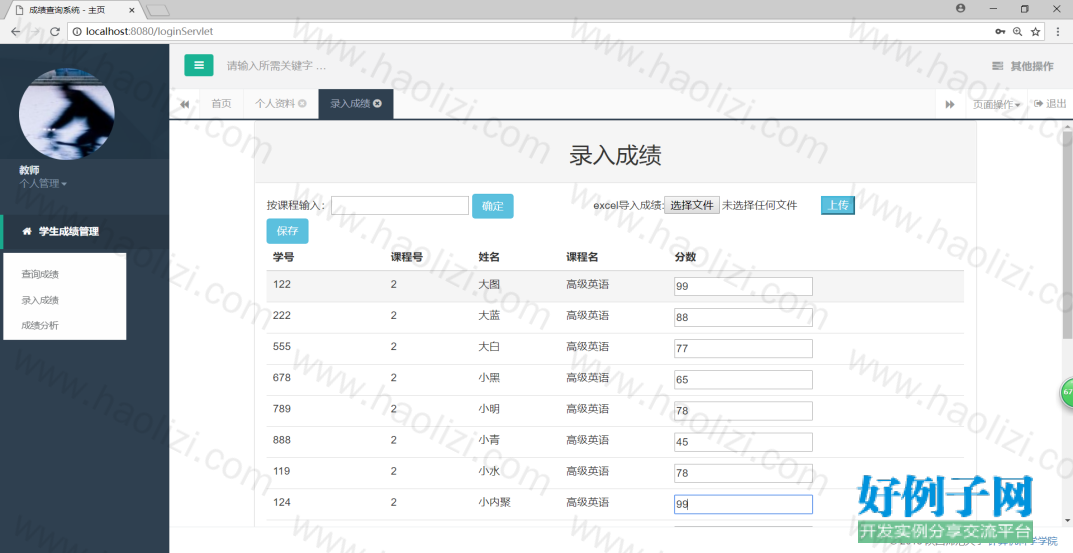Click student name 大白
The width and height of the screenshot is (1073, 553).
[x=489, y=346]
